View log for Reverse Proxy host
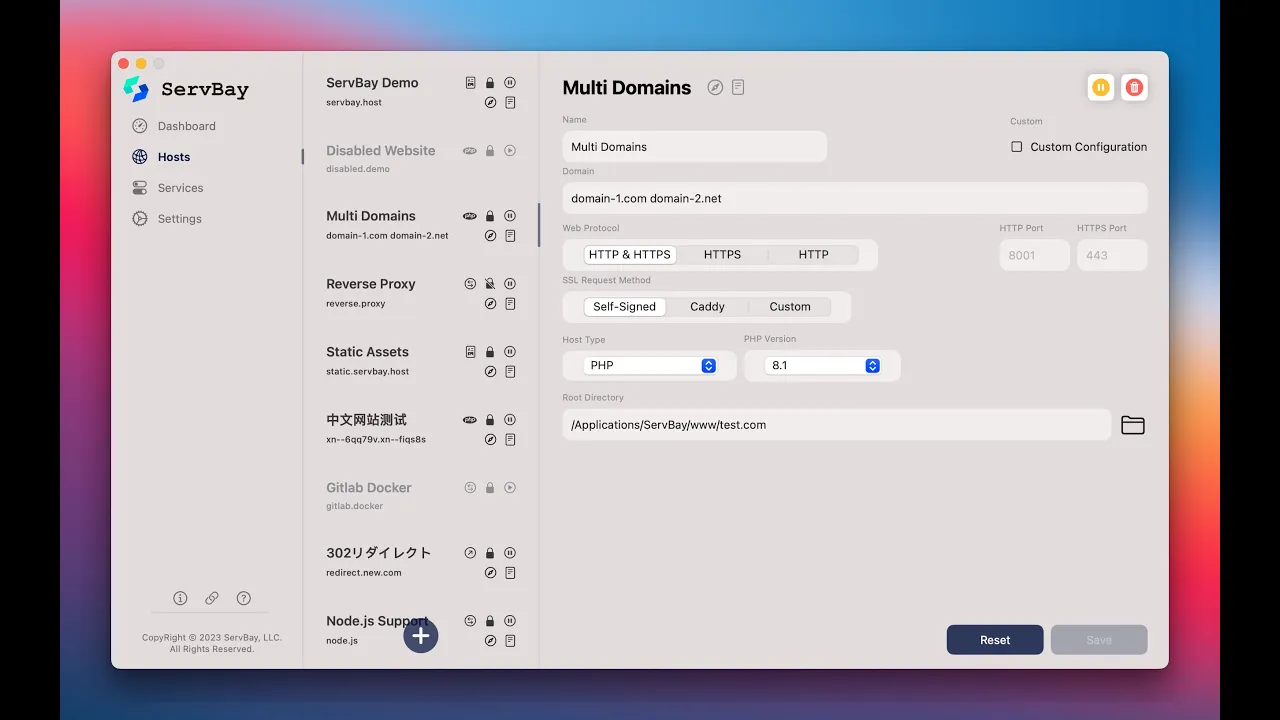1280x720 pixels. coord(510,303)
